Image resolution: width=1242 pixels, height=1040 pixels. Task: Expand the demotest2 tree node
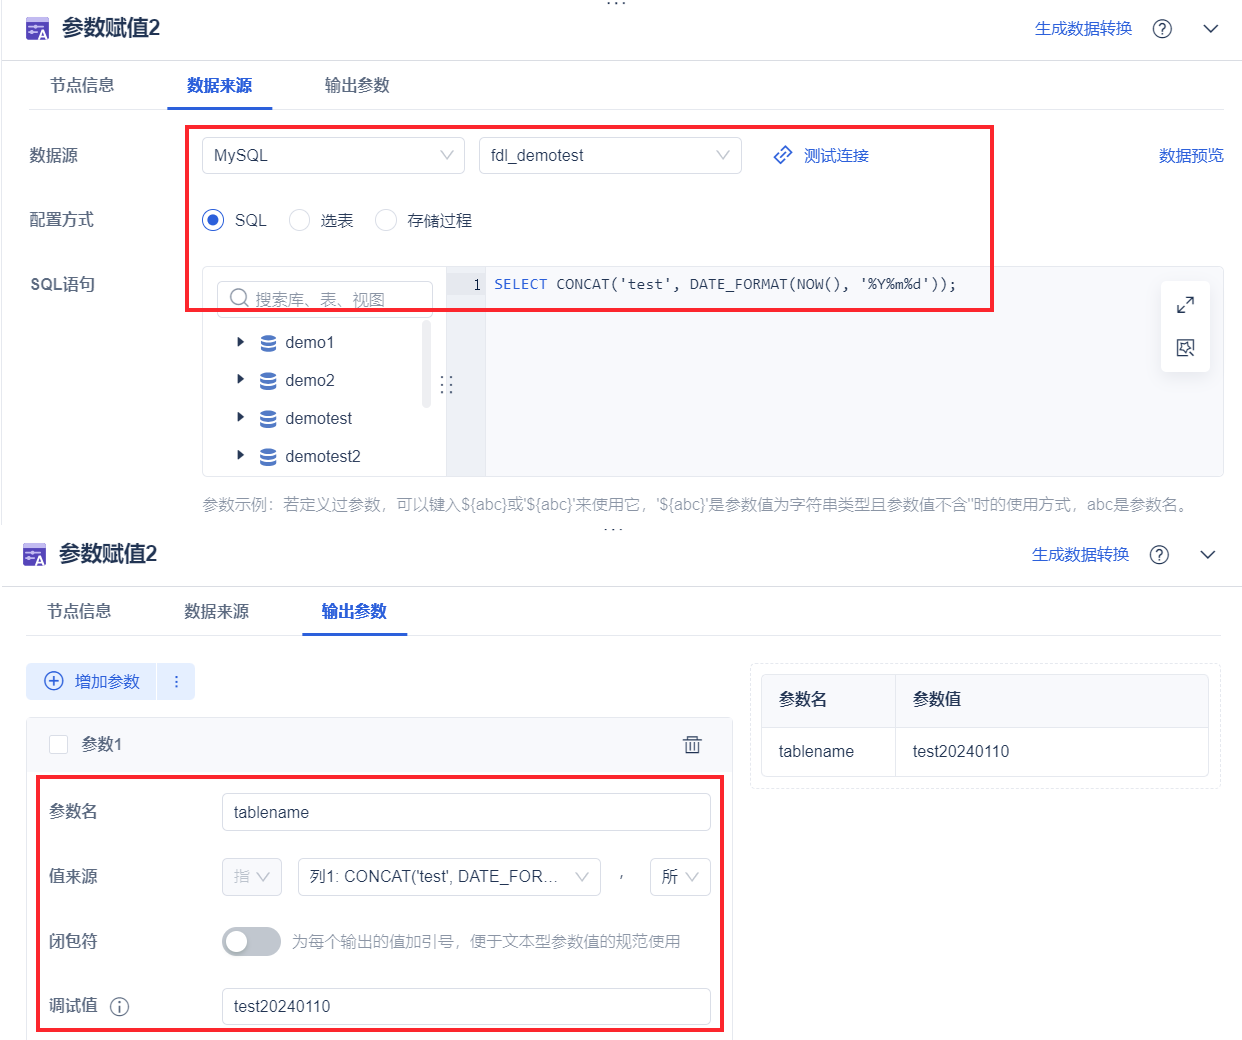tap(240, 455)
